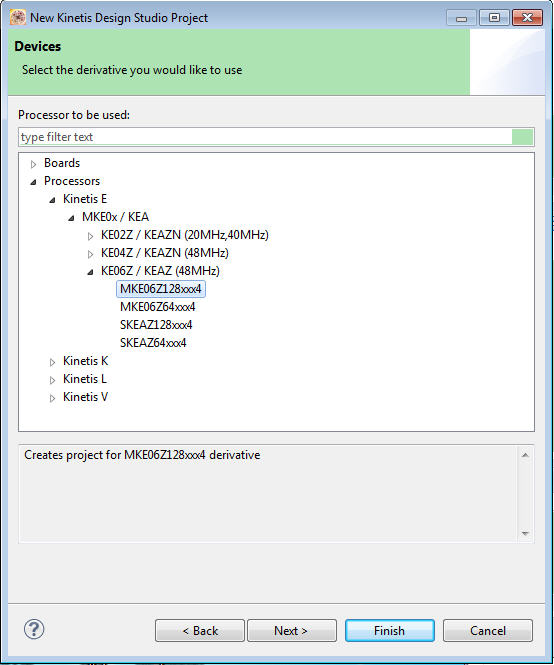Image resolution: width=554 pixels, height=665 pixels.
Task: Select KE04Z / KEAZN (48MHz) label
Action: (165, 253)
